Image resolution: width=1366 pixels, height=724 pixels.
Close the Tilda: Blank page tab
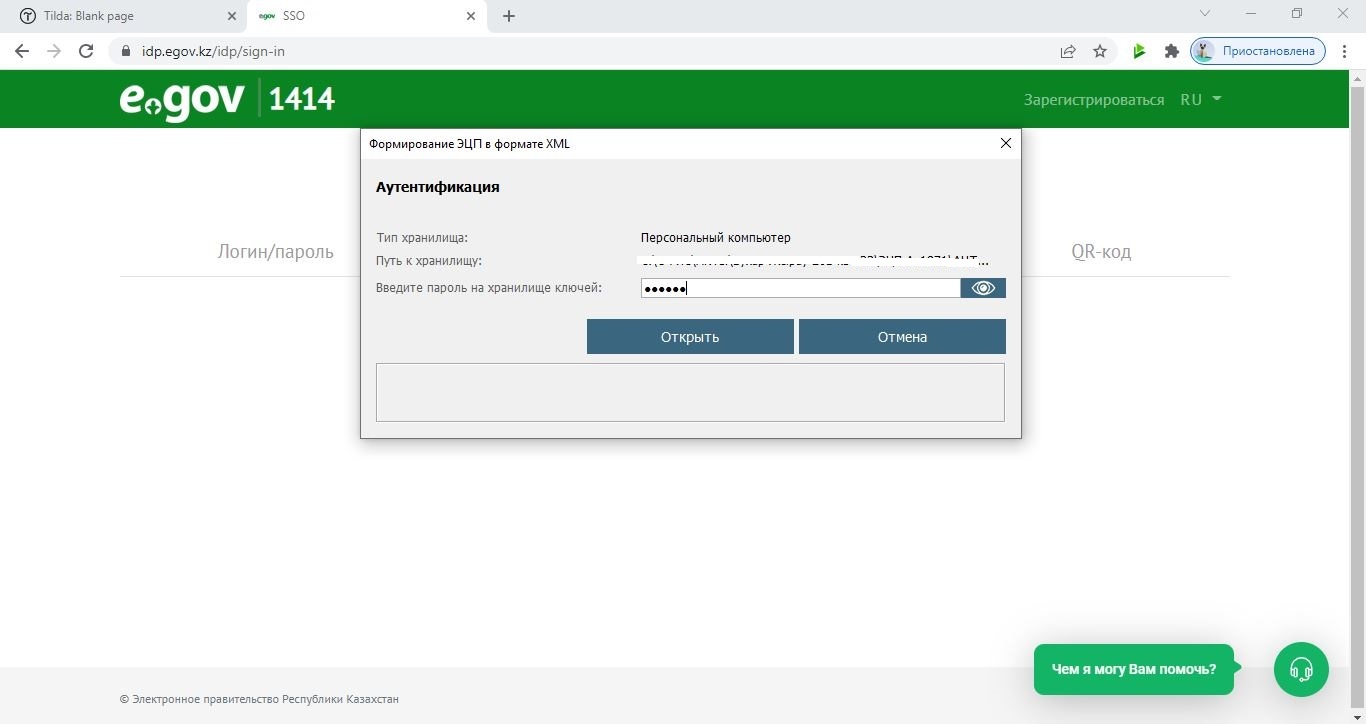[x=232, y=16]
